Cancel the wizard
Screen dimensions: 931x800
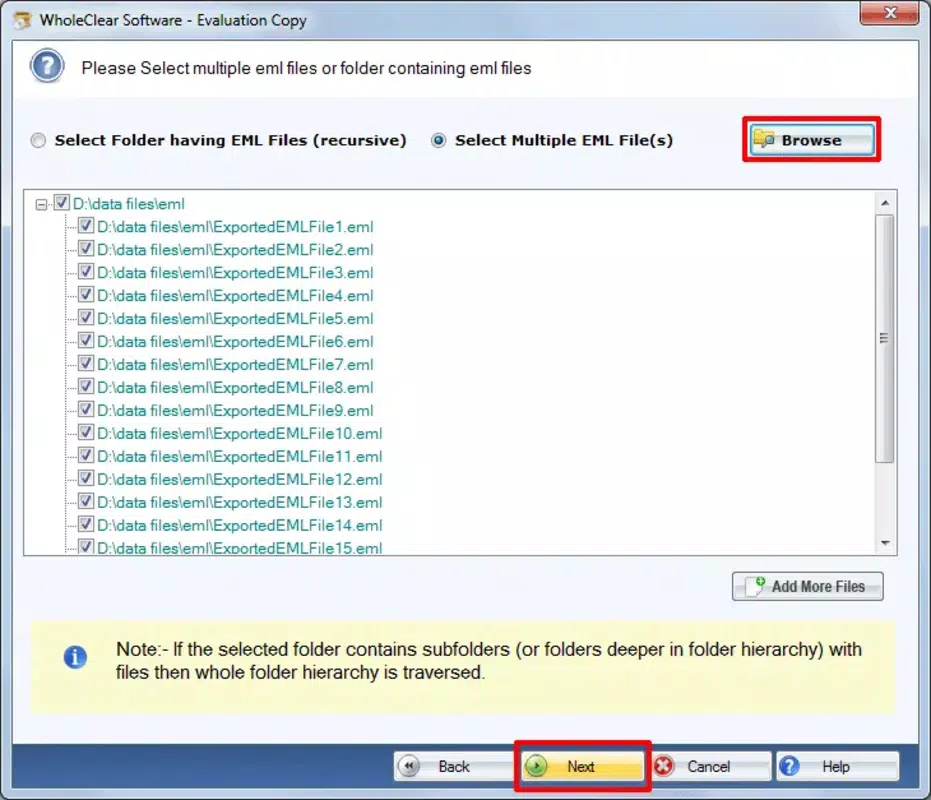(x=711, y=766)
